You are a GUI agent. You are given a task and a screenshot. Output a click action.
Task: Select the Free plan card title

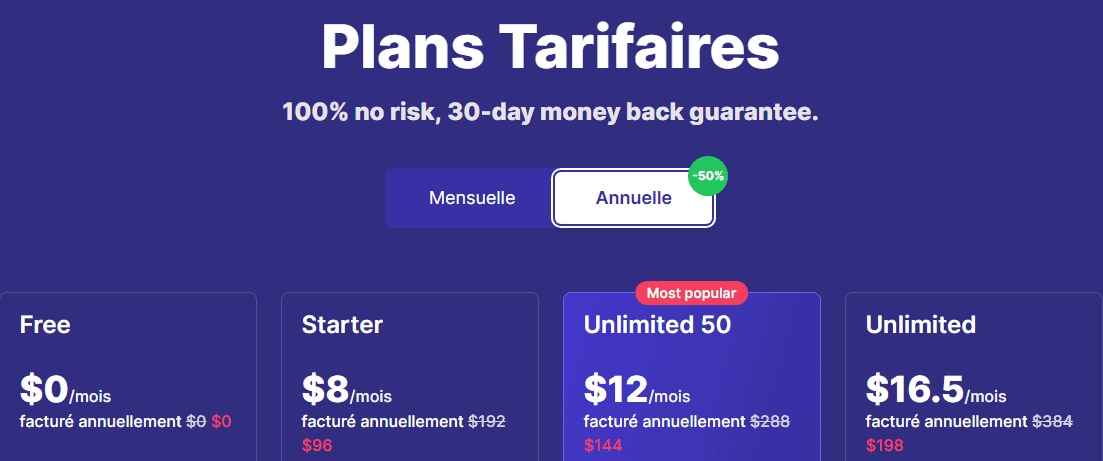coord(45,324)
